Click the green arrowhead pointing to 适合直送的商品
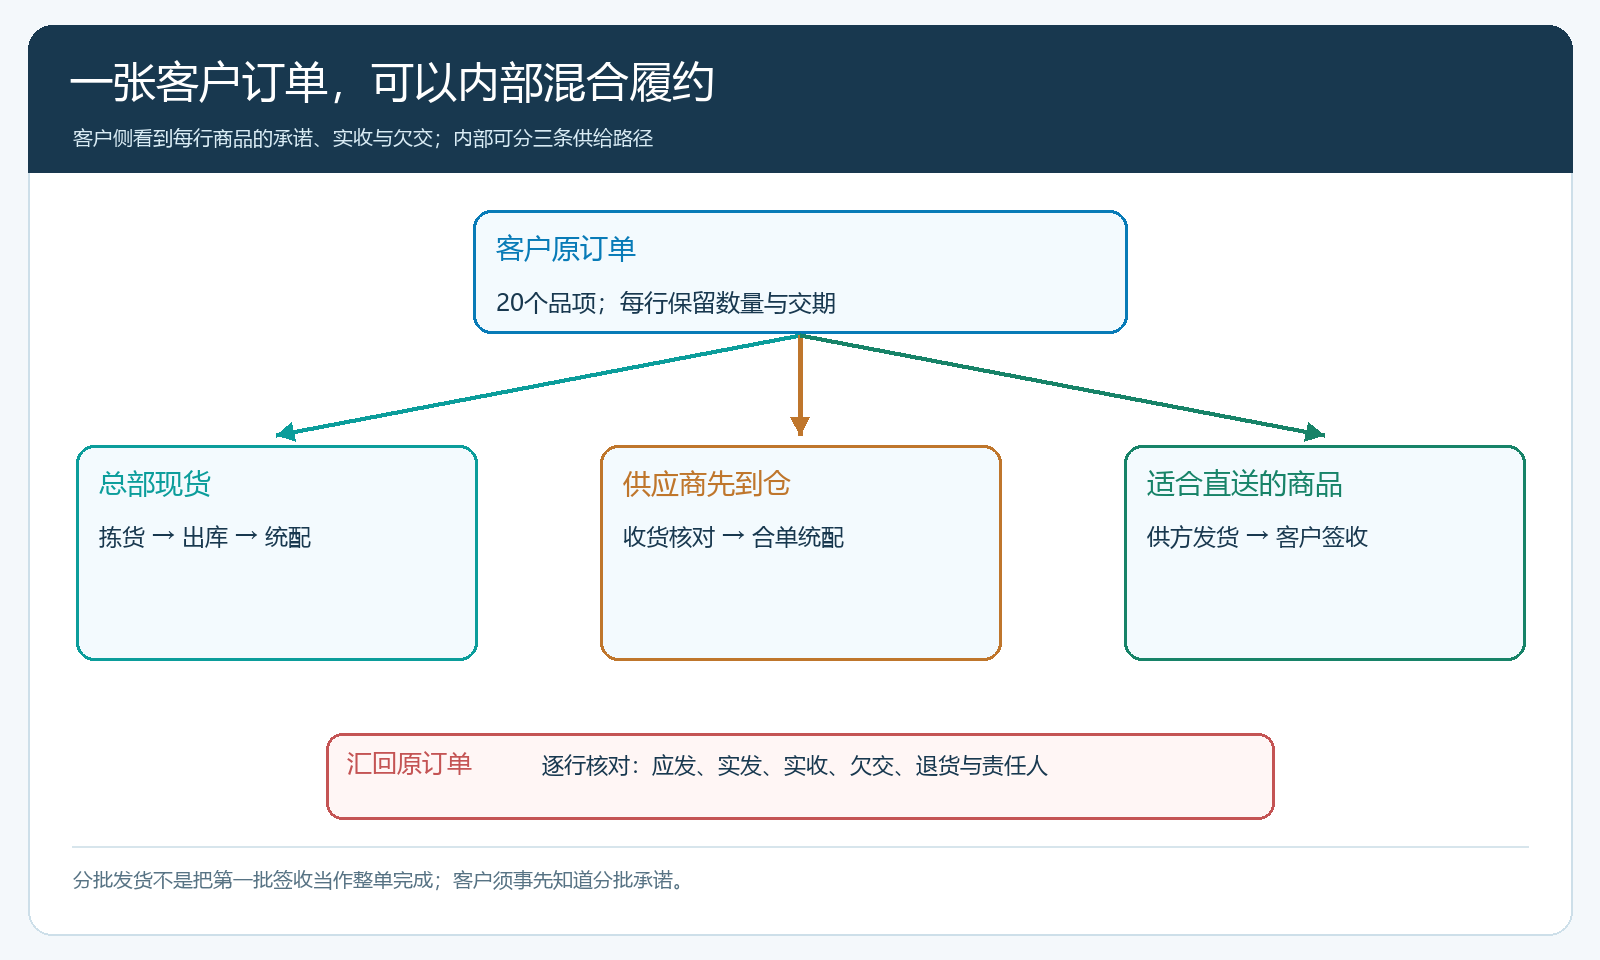Screen dimensions: 1600x960 pyautogui.click(x=1315, y=432)
